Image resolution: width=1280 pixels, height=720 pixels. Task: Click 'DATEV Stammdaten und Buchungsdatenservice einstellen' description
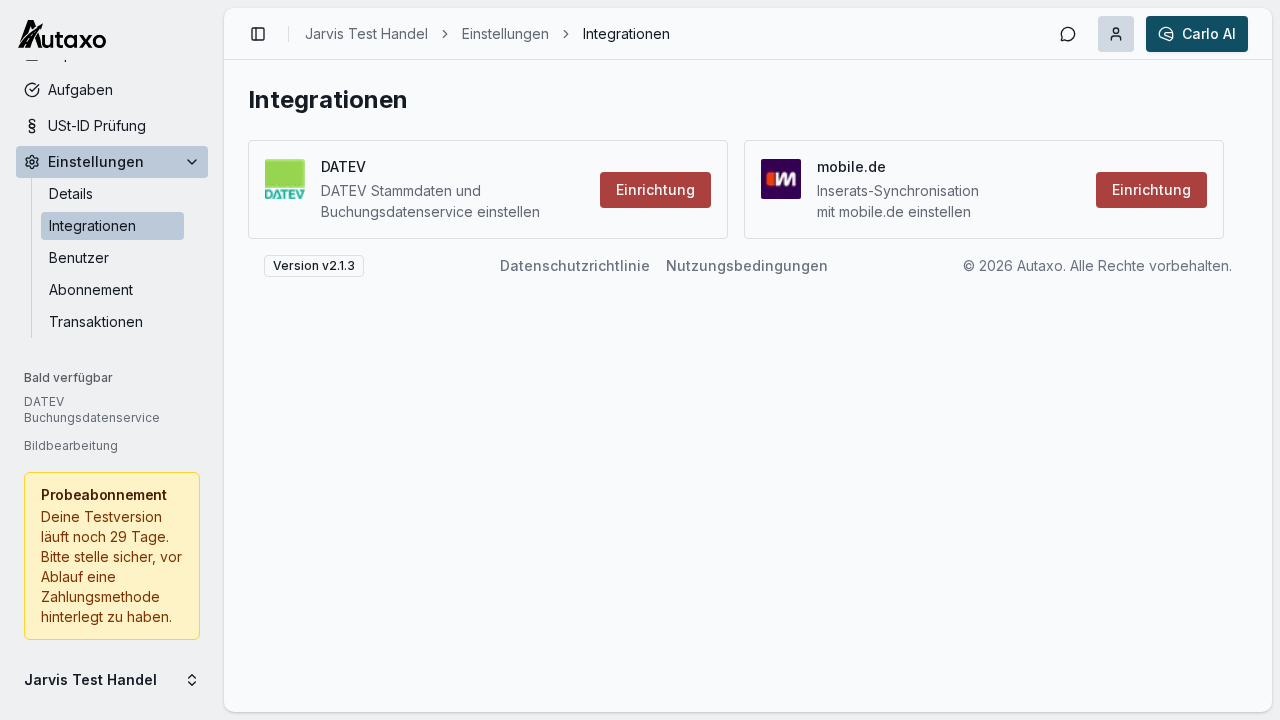[430, 201]
